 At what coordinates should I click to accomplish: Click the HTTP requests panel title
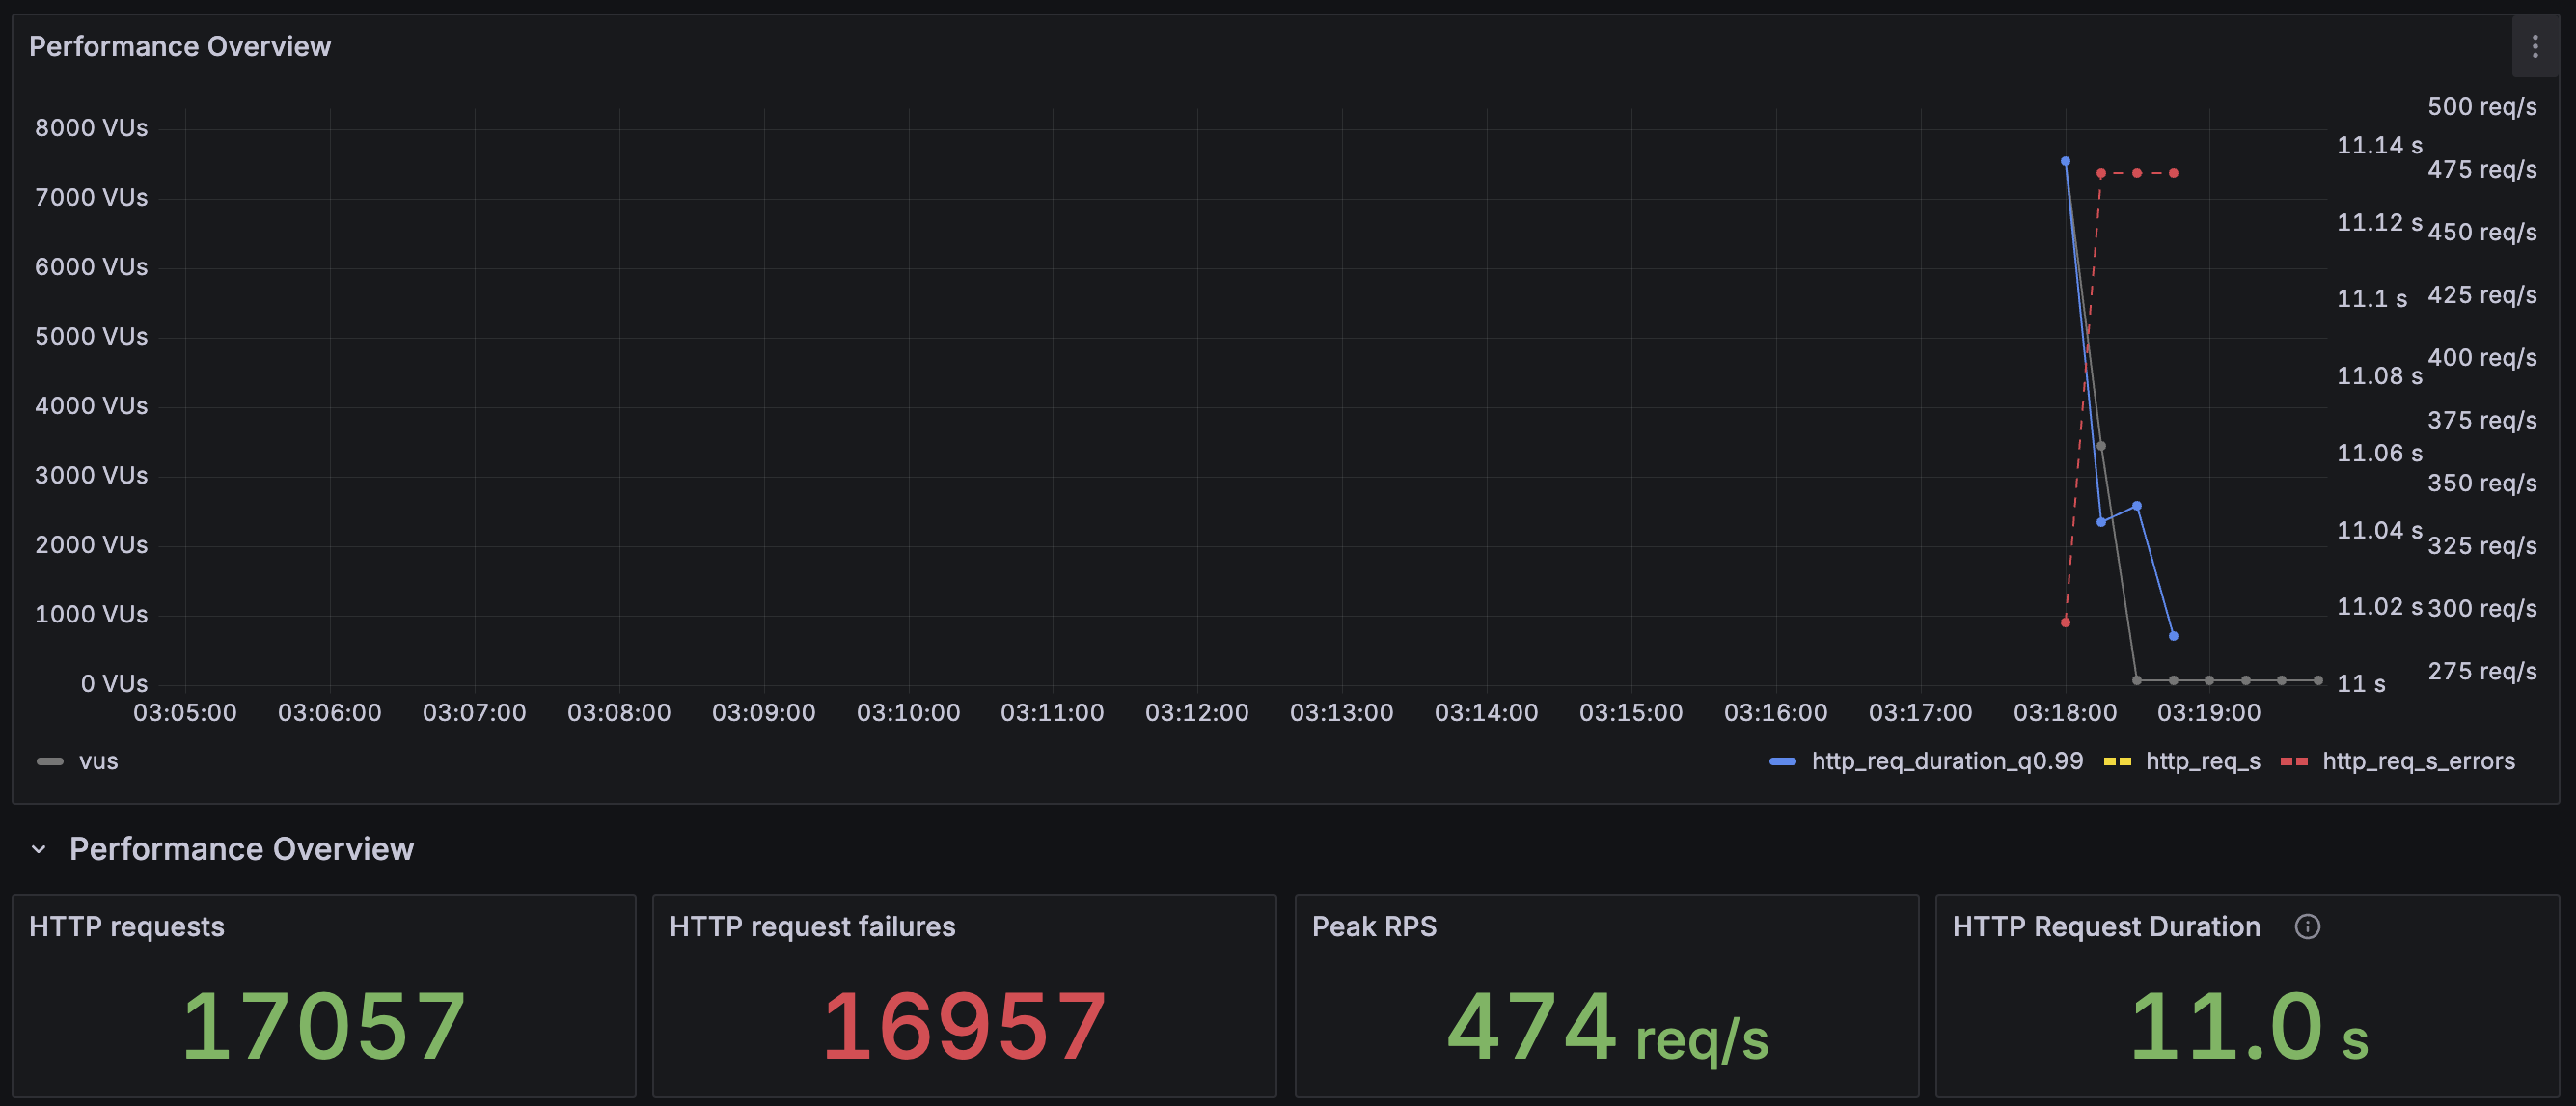[127, 926]
